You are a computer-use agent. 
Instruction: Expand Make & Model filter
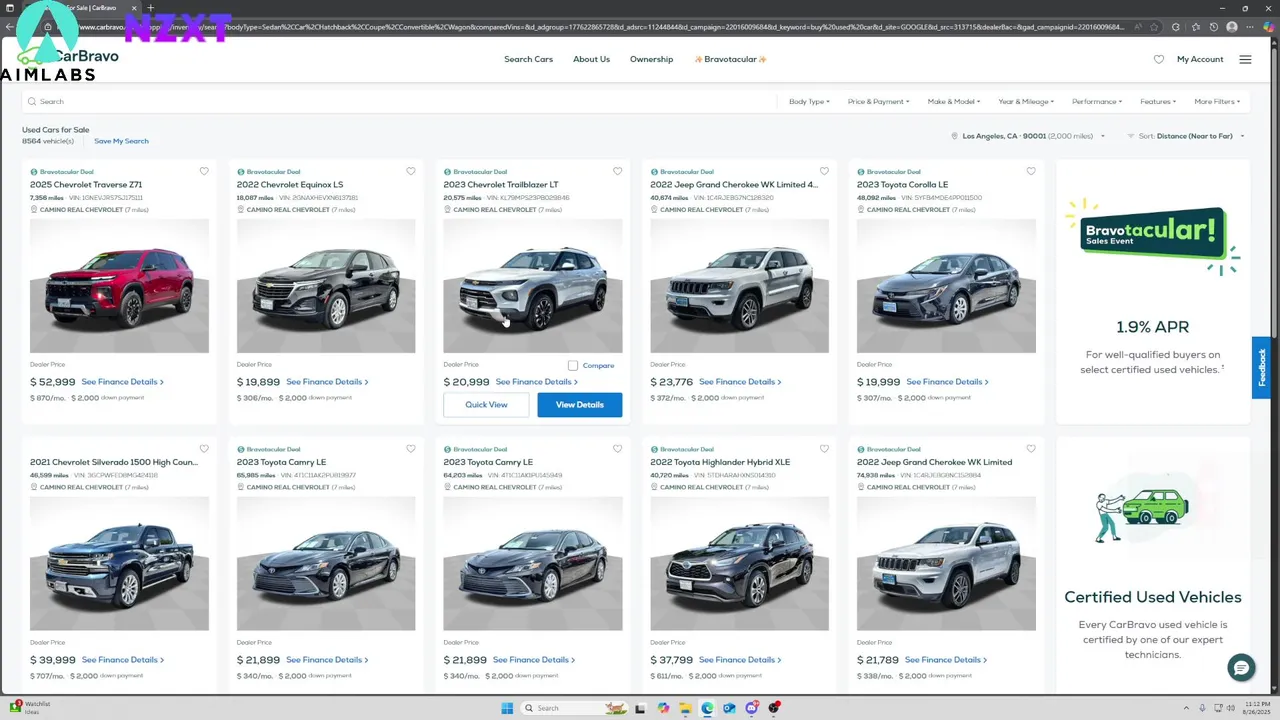coord(954,101)
